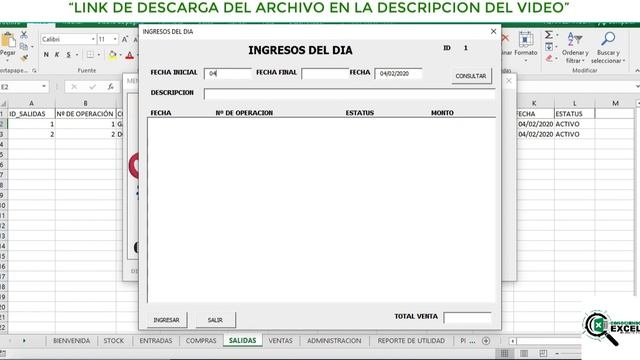Click the FECHA INICIAL input field
The height and width of the screenshot is (360, 640).
(x=228, y=73)
